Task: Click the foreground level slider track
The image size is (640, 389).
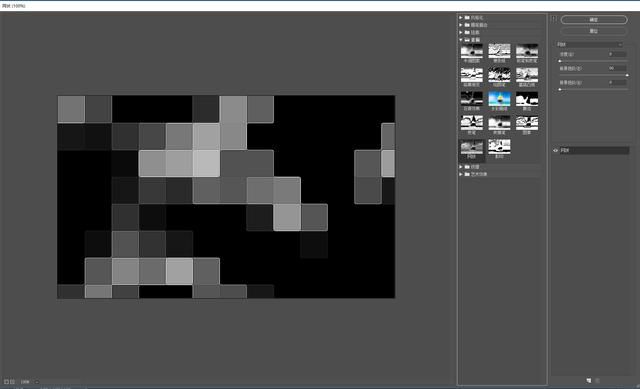Action: click(593, 75)
